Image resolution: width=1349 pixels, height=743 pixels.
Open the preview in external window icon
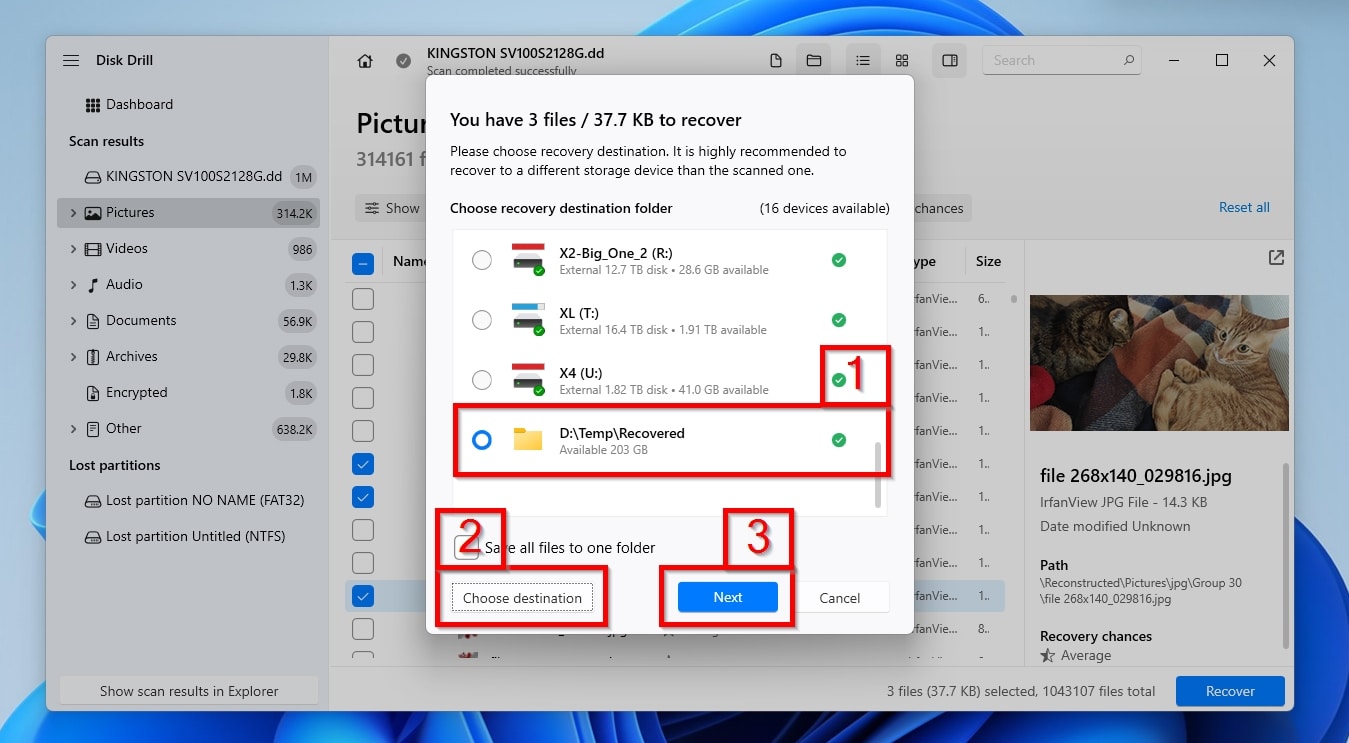coord(1276,258)
